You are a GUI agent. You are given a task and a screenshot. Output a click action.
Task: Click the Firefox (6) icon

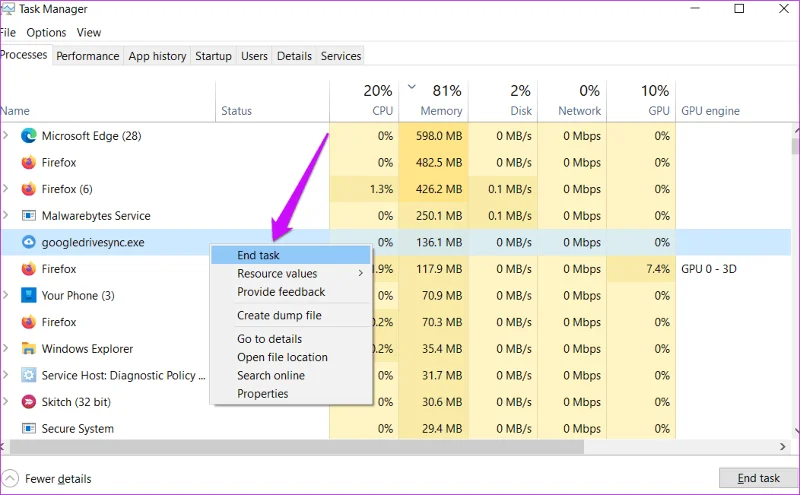[x=29, y=189]
